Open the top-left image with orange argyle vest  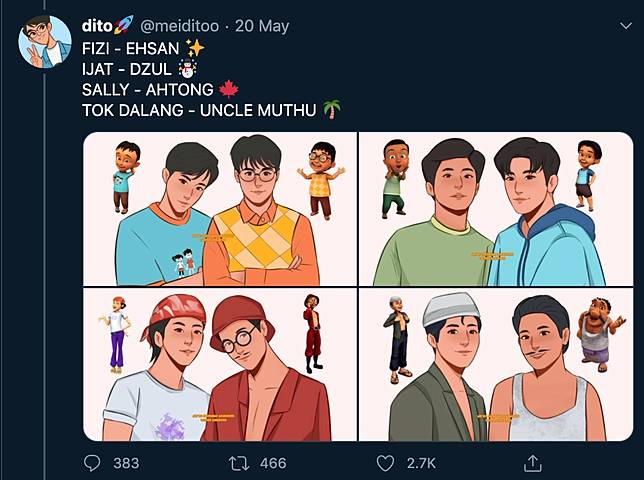click(218, 209)
